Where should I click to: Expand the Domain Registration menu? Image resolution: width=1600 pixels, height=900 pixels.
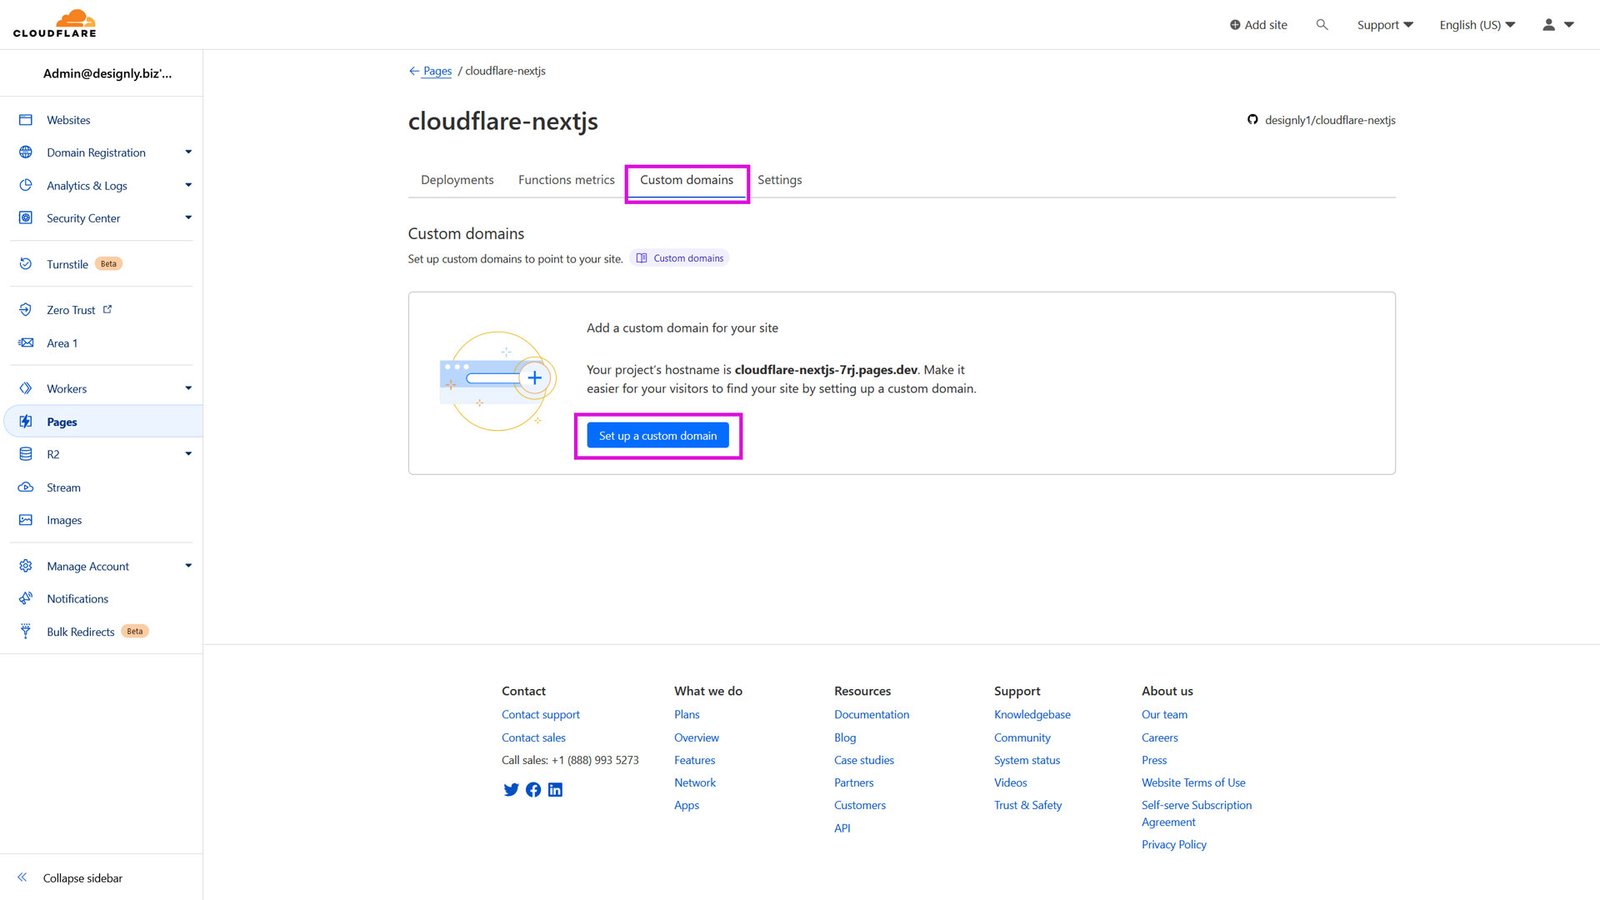96,152
